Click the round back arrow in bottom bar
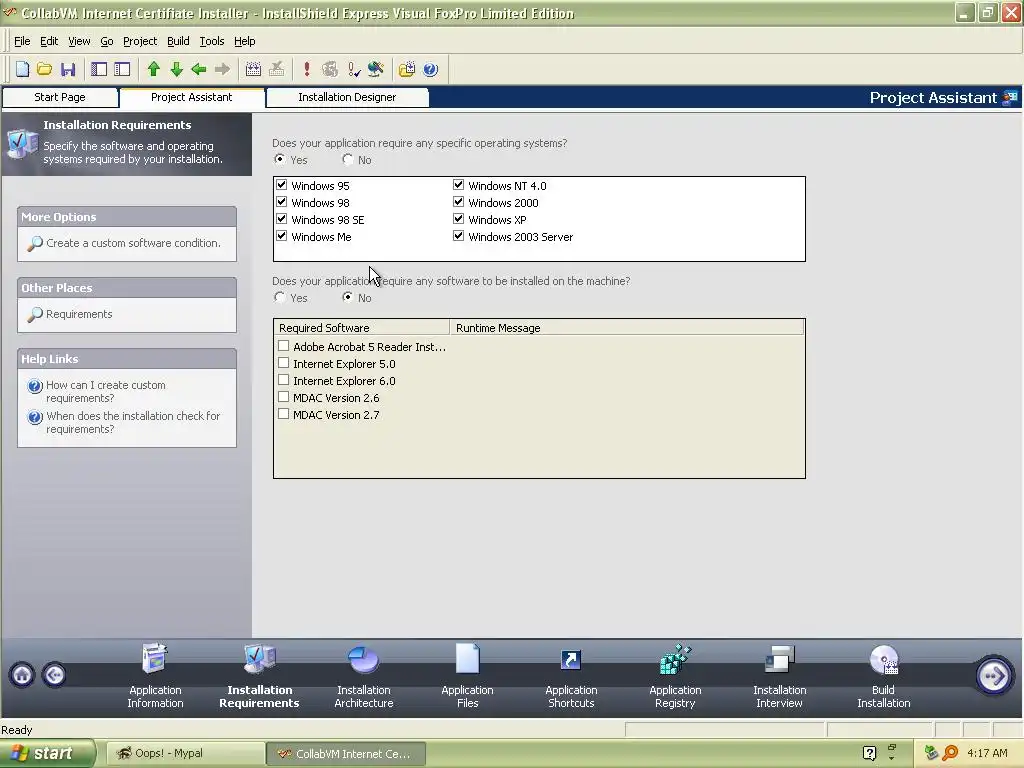 (x=54, y=675)
